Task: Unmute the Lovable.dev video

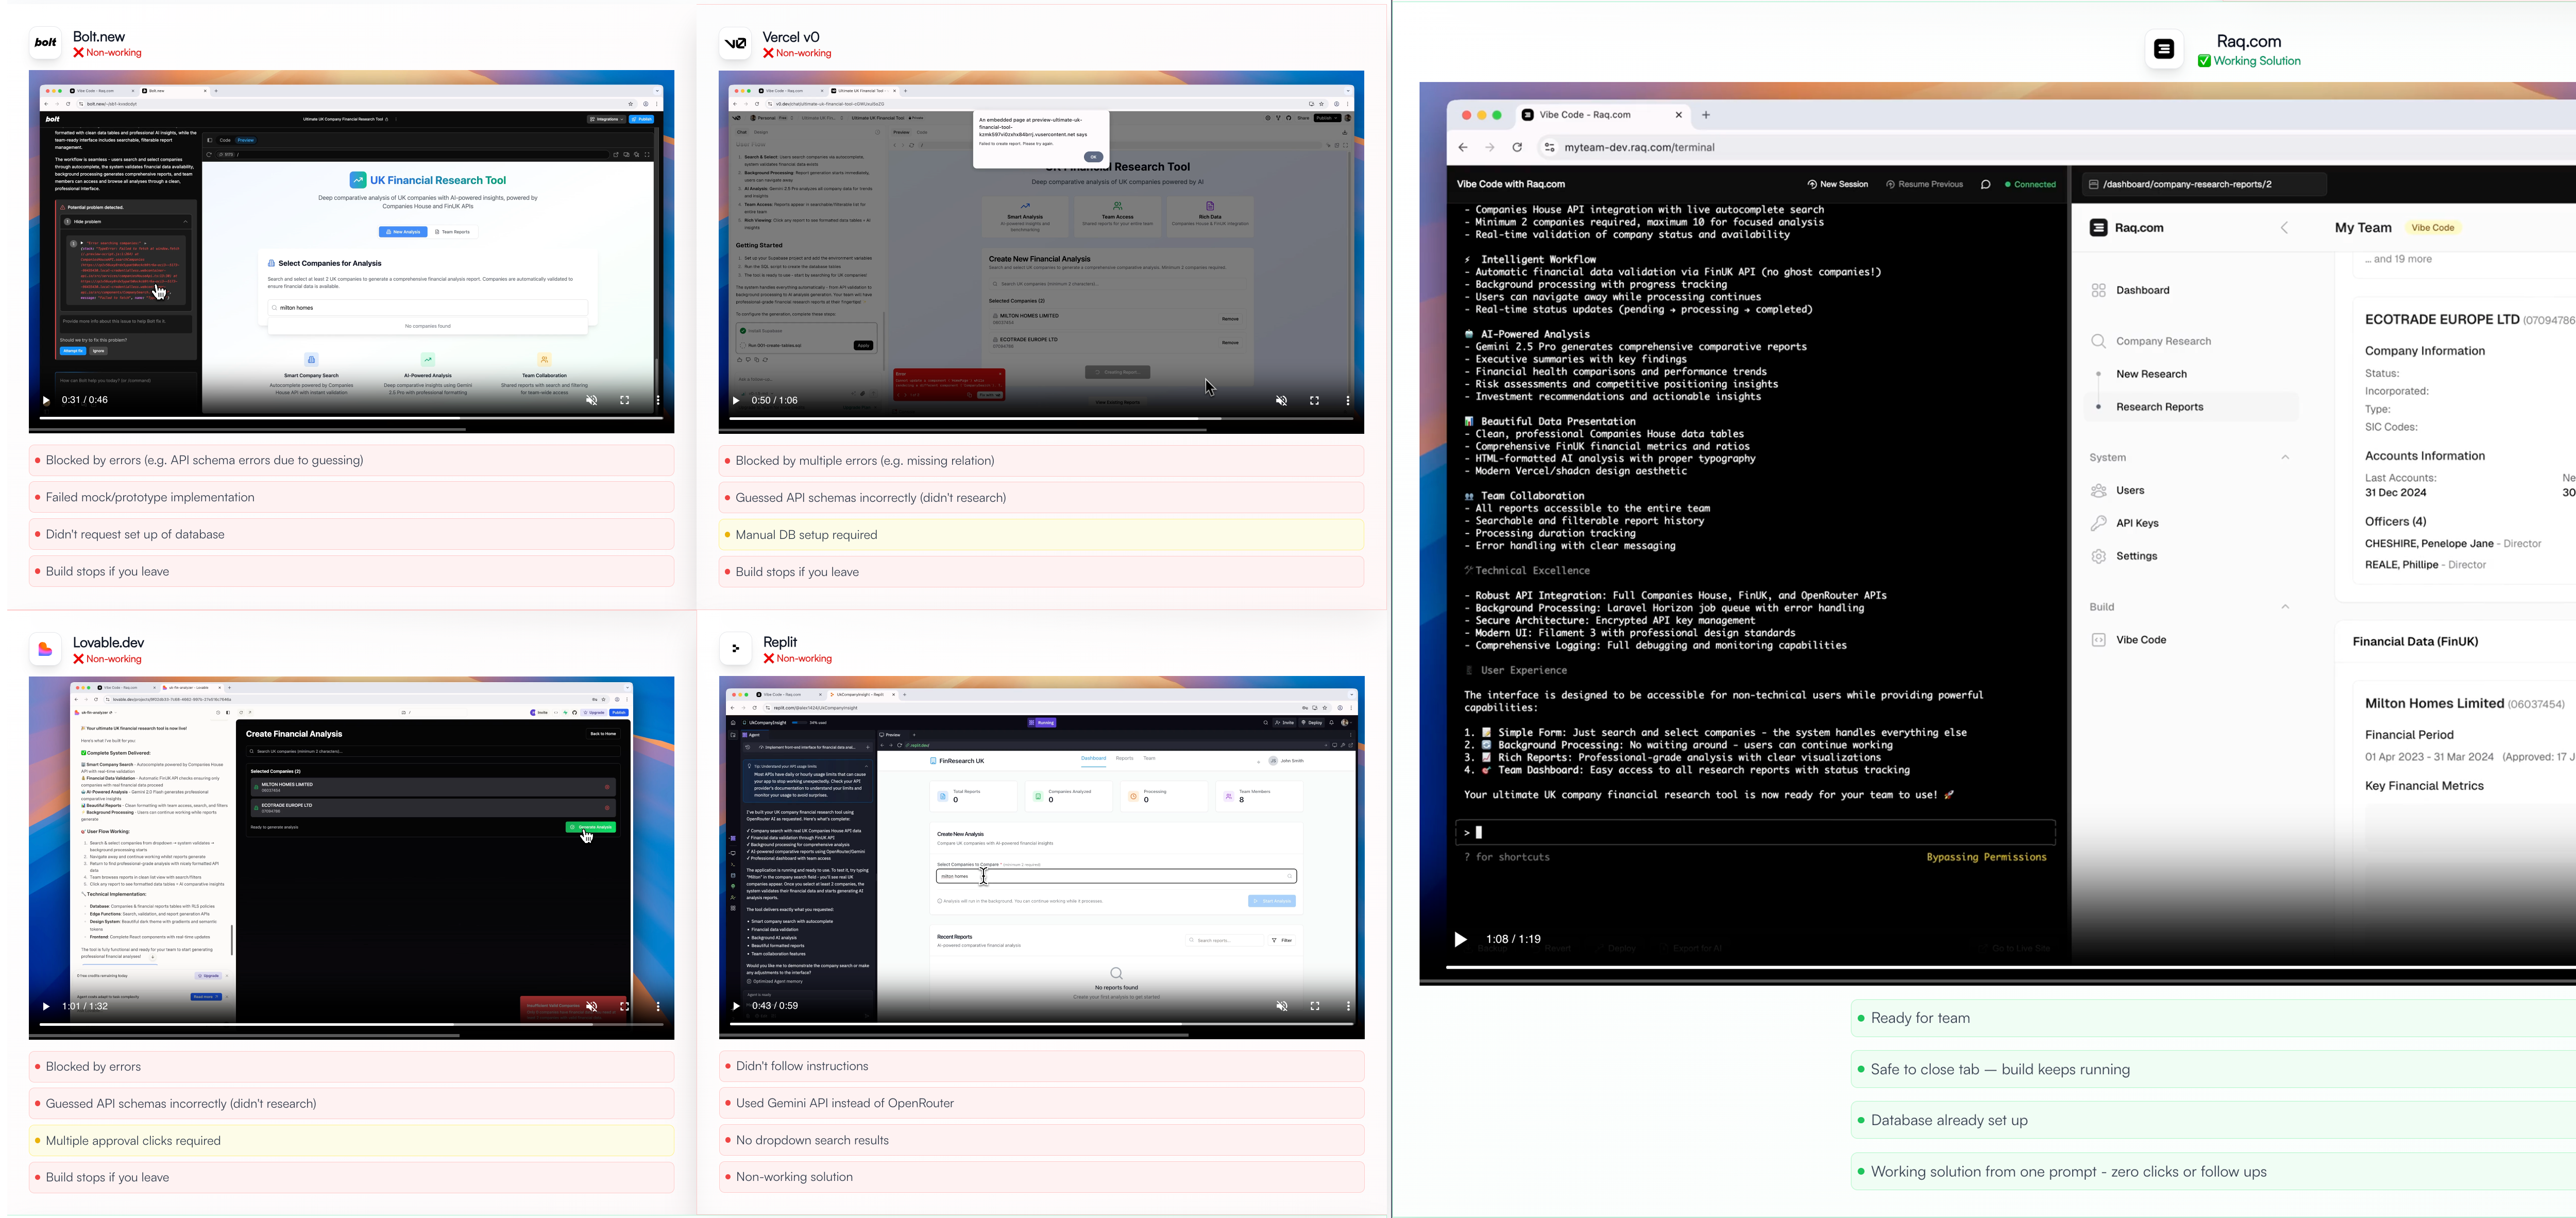Action: pyautogui.click(x=592, y=1007)
